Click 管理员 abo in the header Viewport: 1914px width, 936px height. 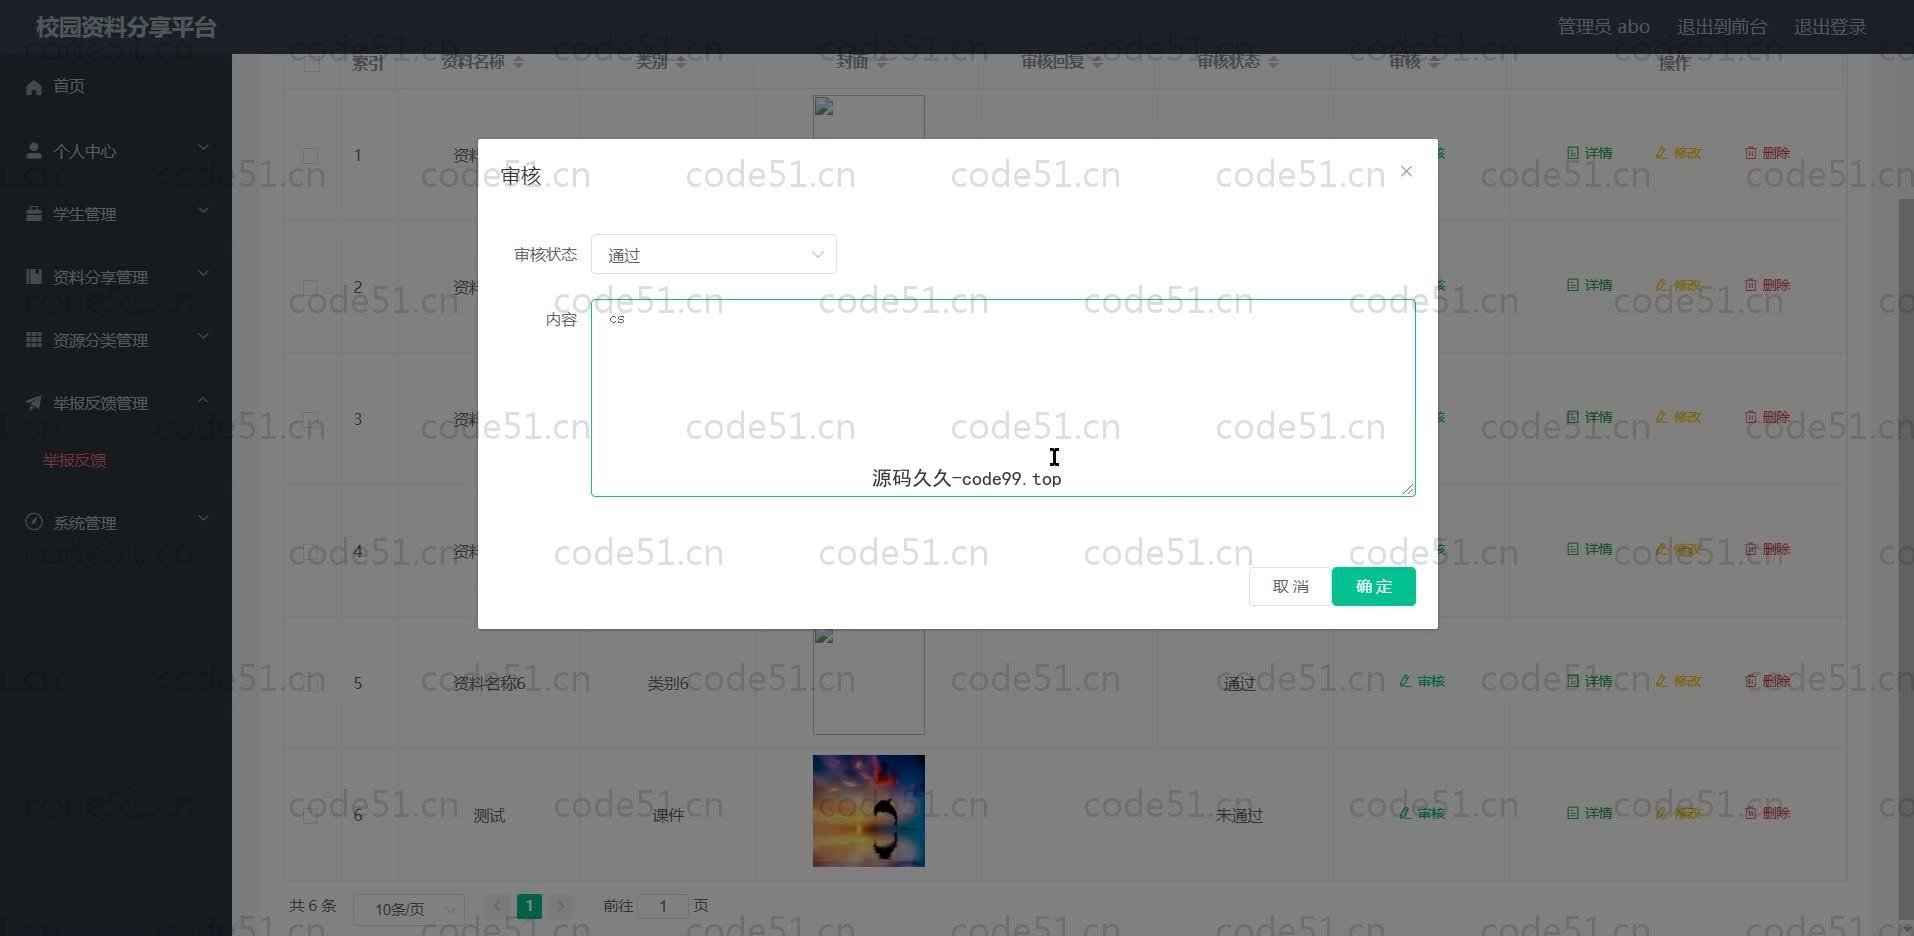(x=1604, y=27)
